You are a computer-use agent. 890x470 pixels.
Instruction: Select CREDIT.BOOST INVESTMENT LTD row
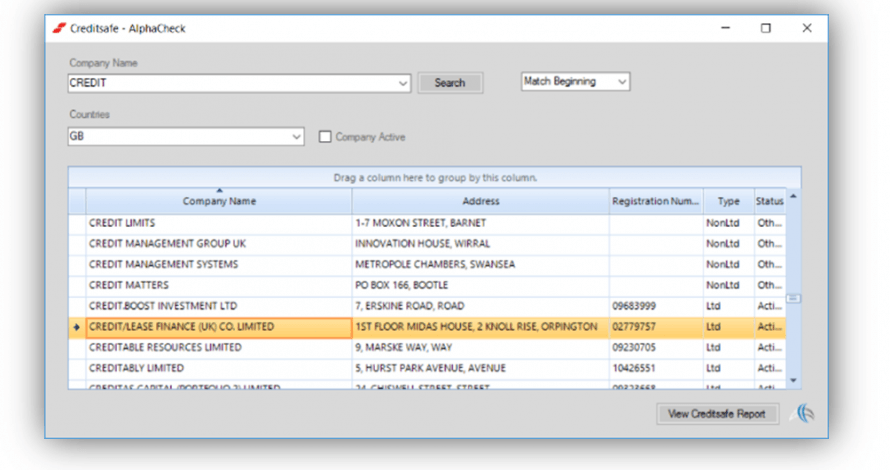tap(427, 306)
